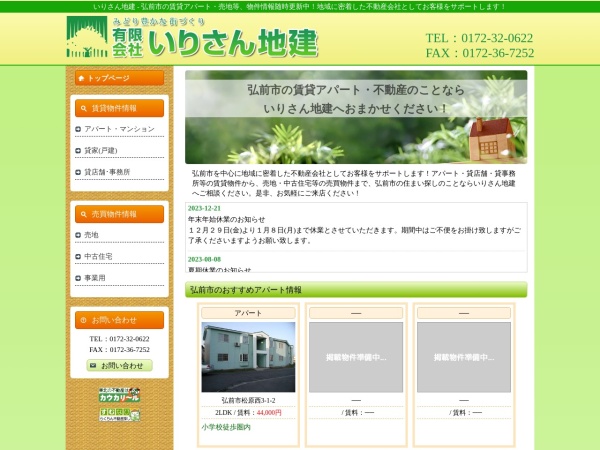Click magnifier icon beside 賃貸物件情報
The height and width of the screenshot is (450, 600).
[x=83, y=109]
